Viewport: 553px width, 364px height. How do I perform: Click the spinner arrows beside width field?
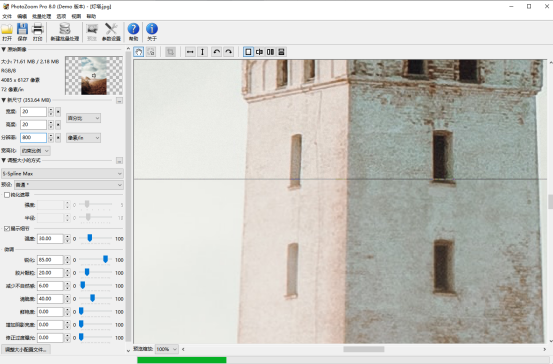pos(51,112)
